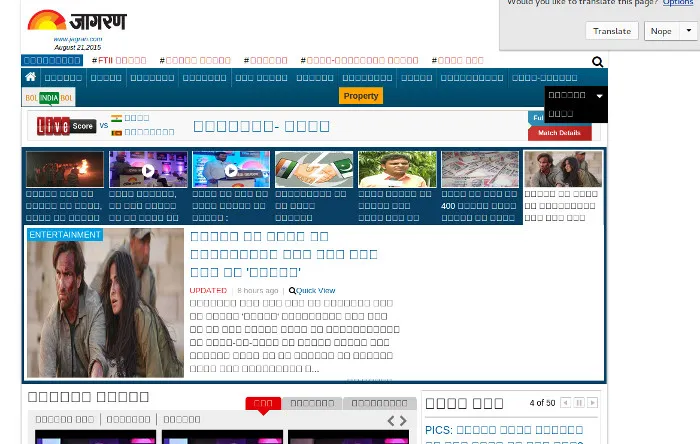Open the featured story headline
Screen dimensions: 700x444
coord(284,254)
